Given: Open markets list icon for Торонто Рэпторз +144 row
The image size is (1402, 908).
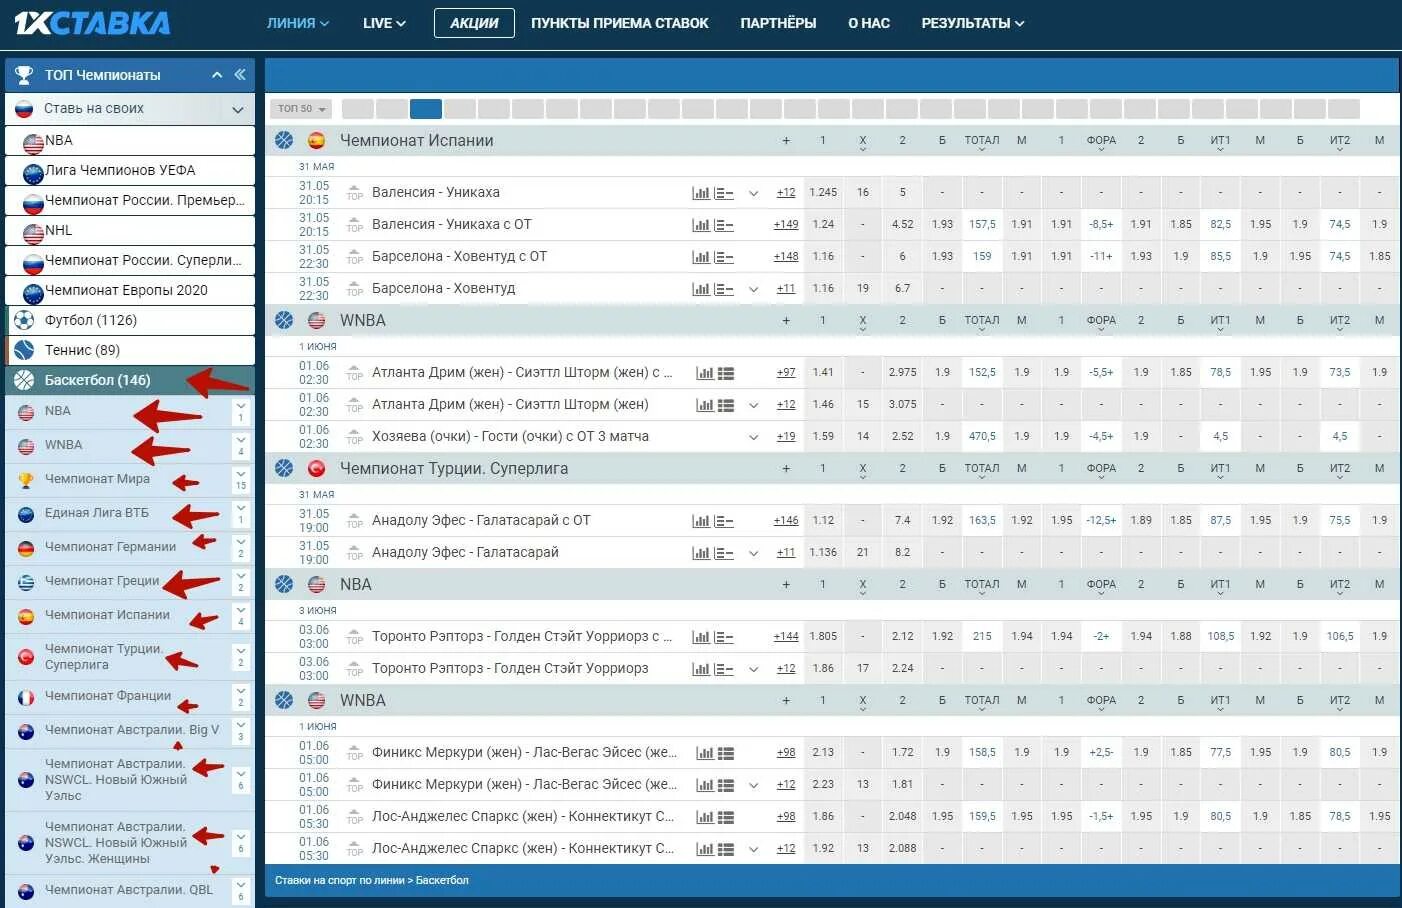Looking at the screenshot, I should (x=724, y=637).
